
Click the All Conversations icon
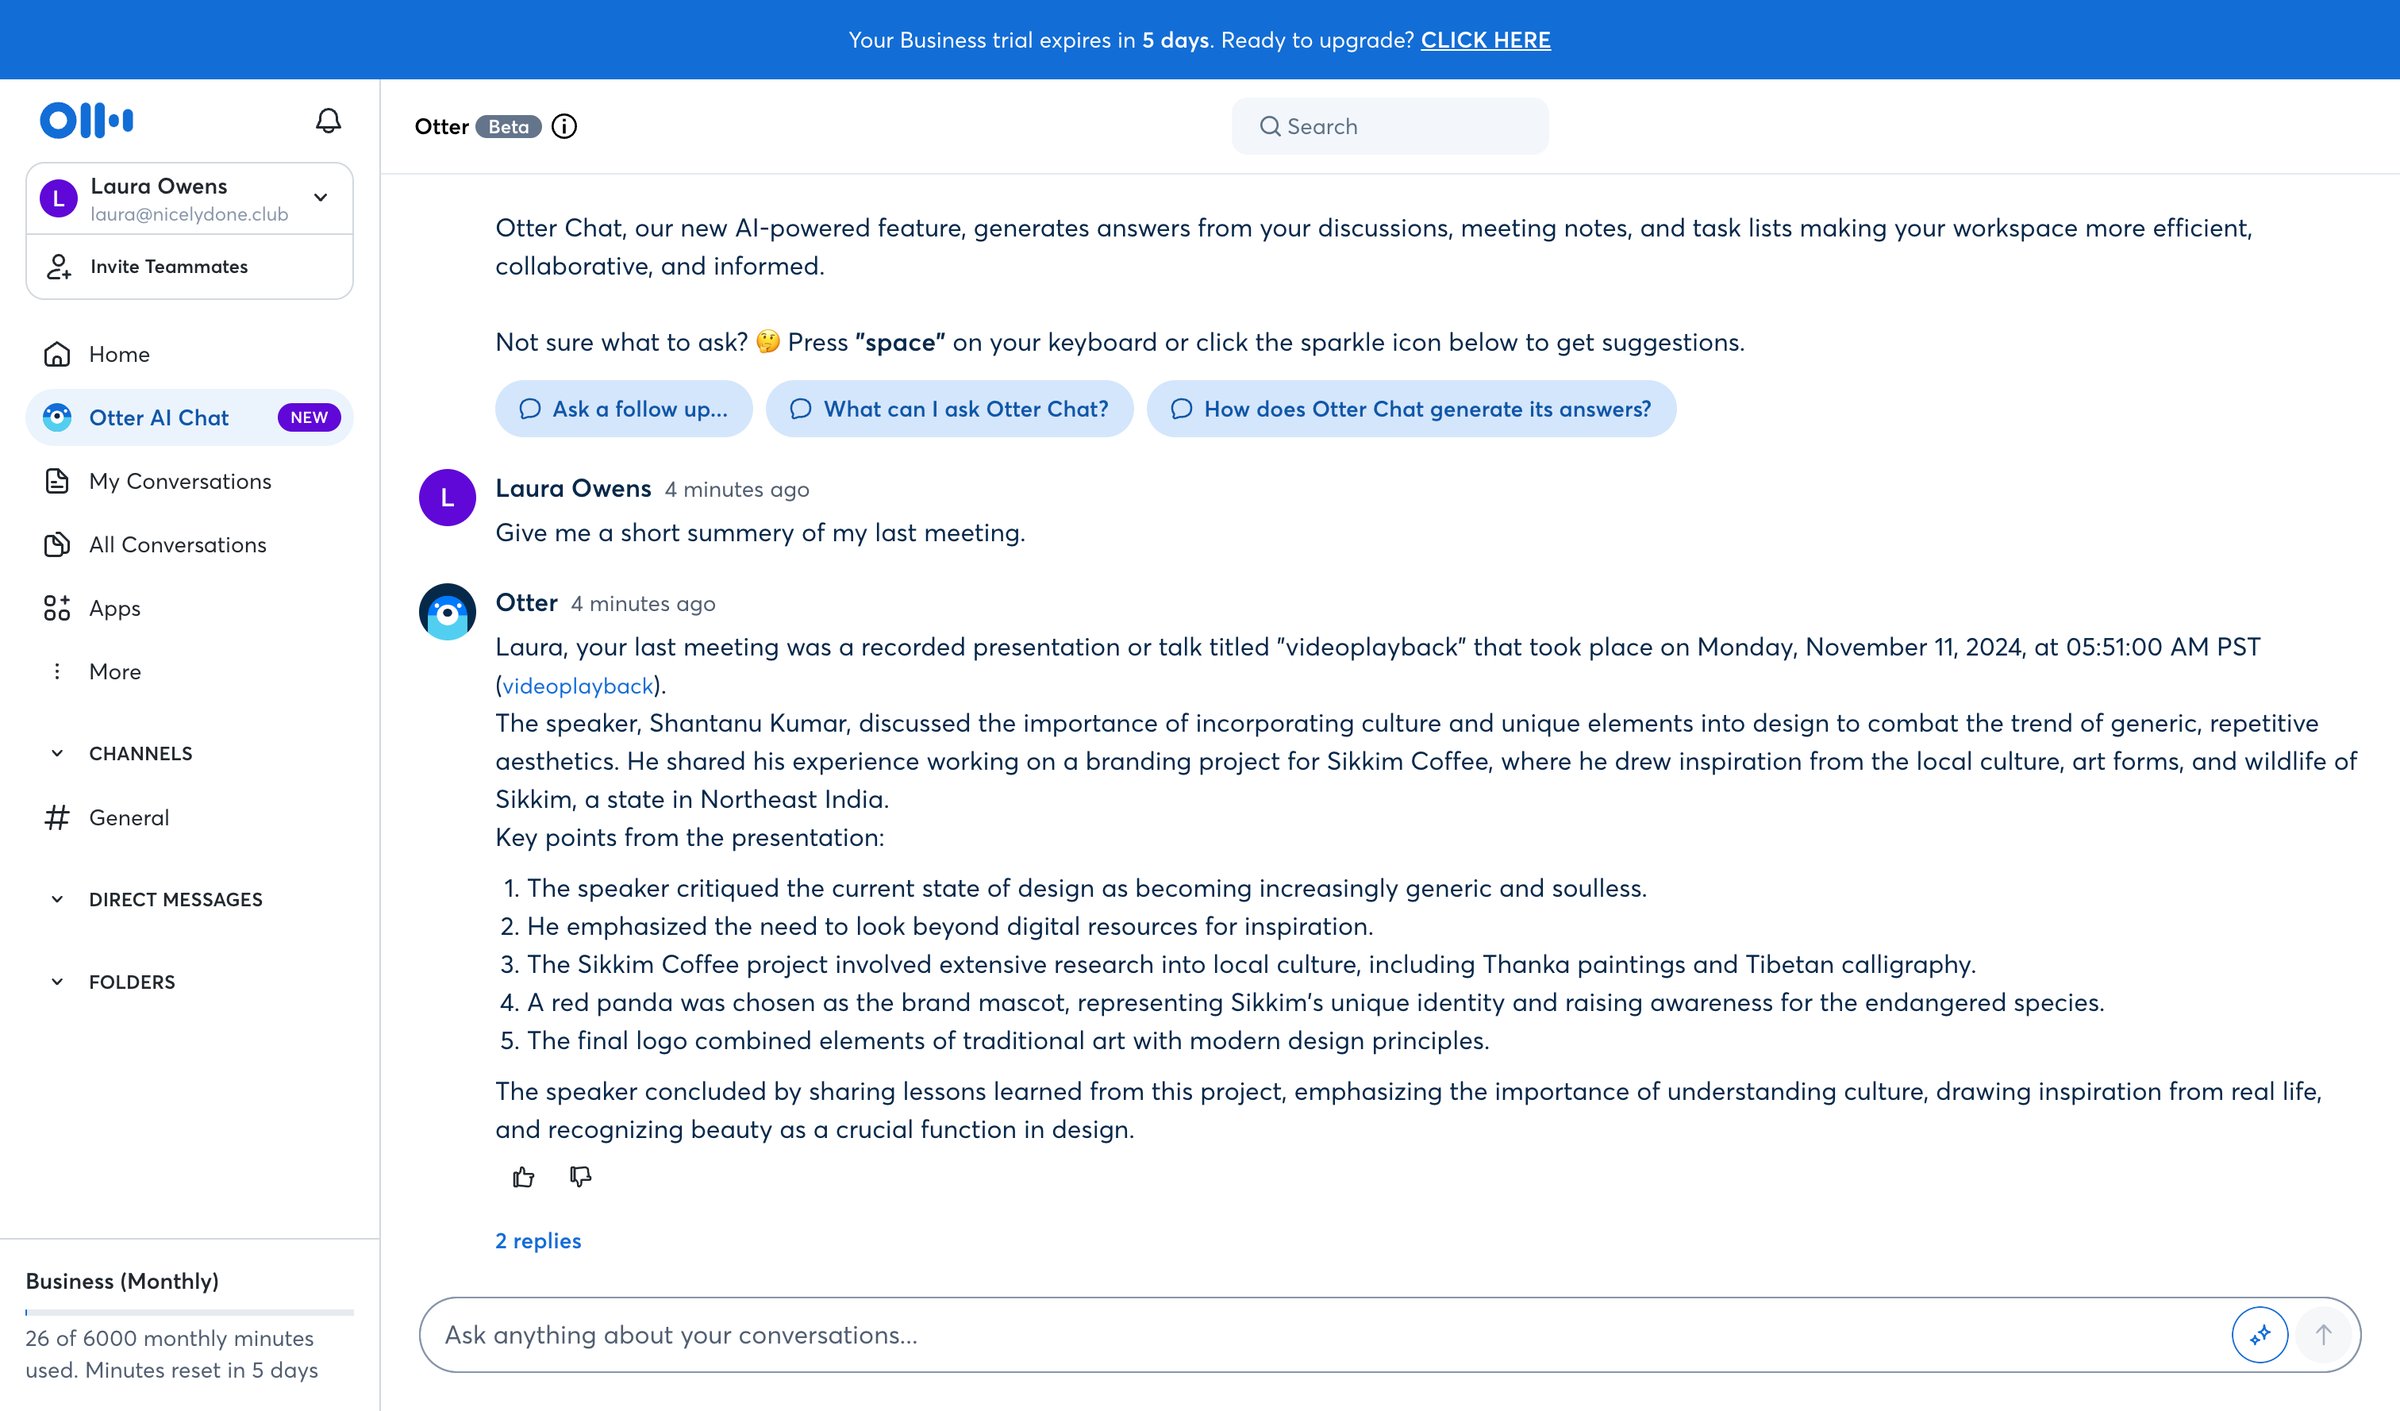(x=57, y=544)
